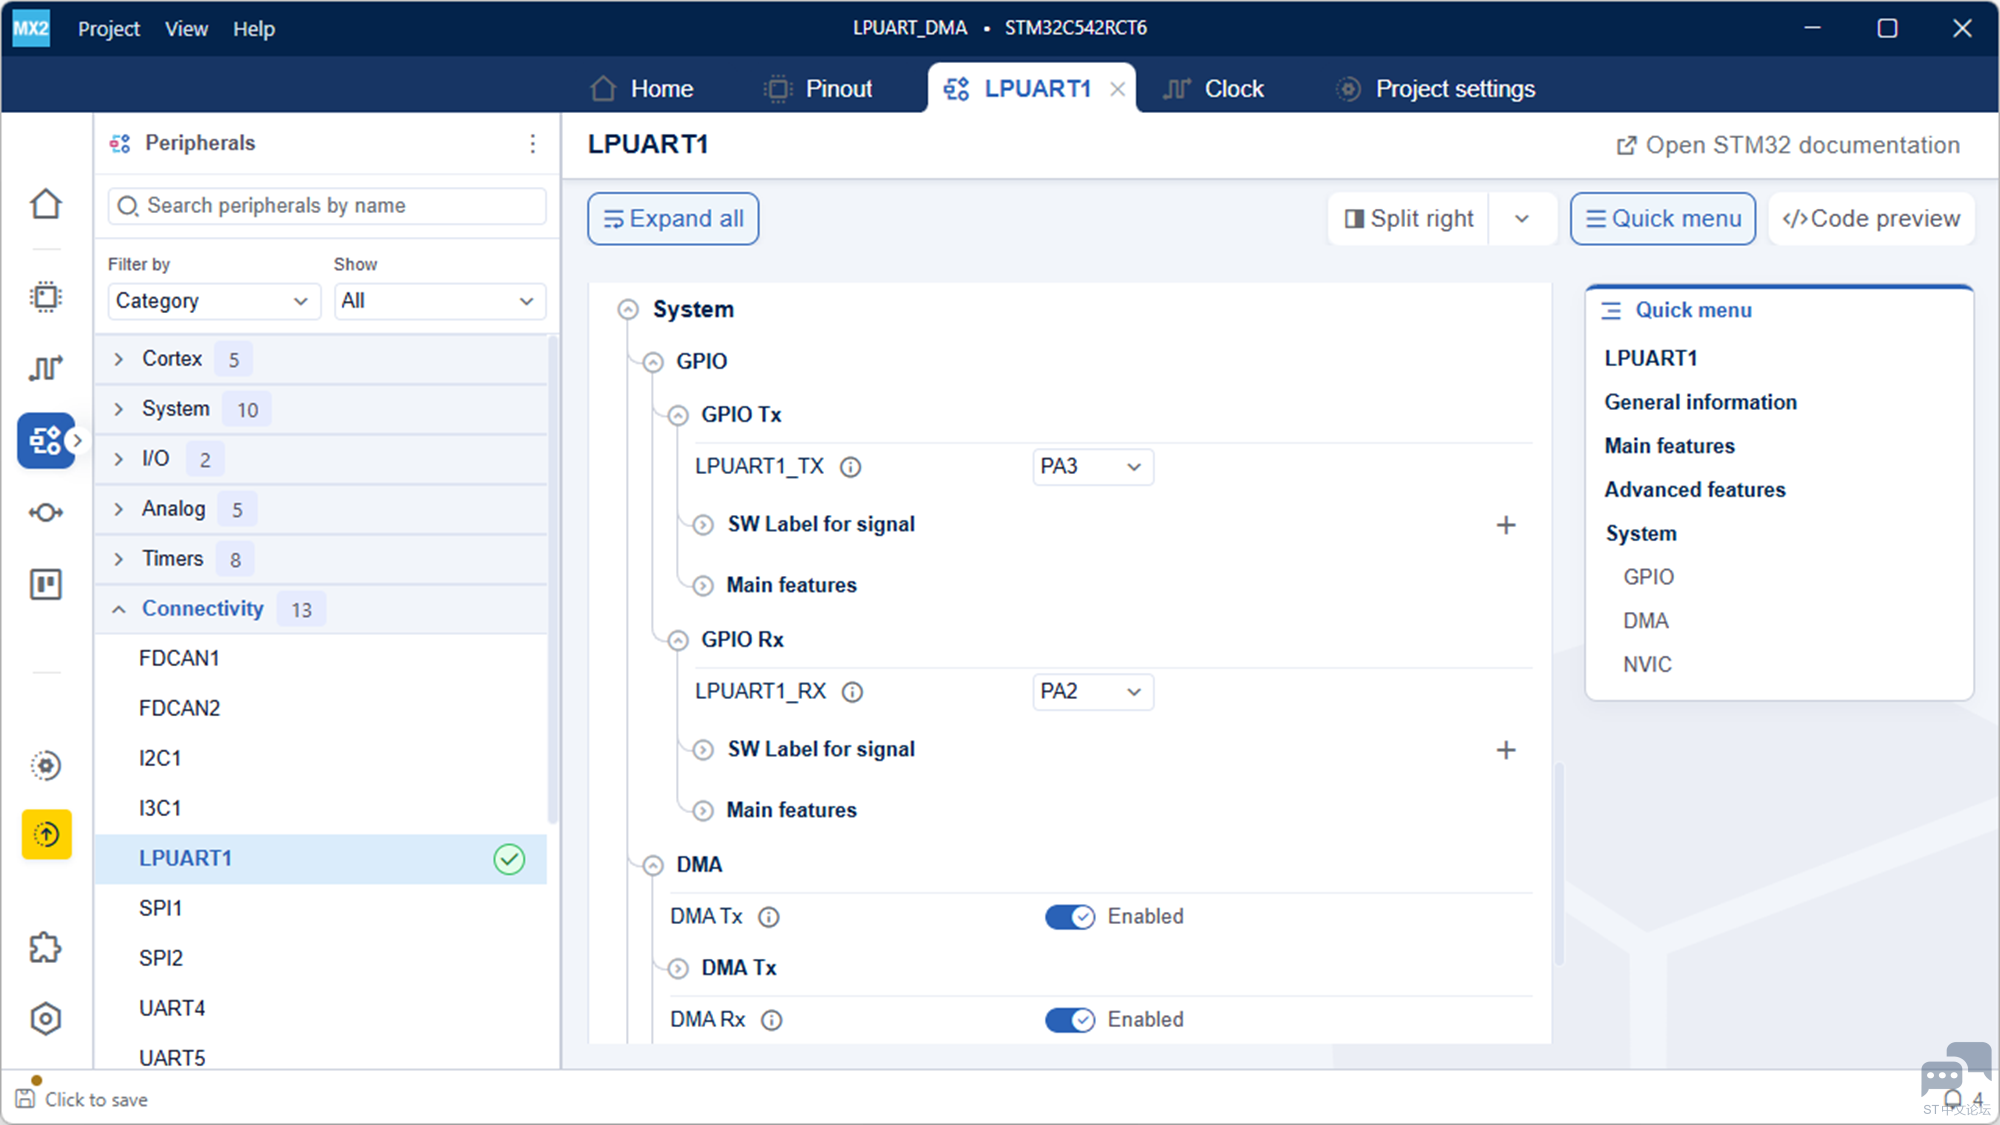The height and width of the screenshot is (1125, 2000).
Task: Click the three-dot Peripherals panel menu
Action: pos(533,144)
